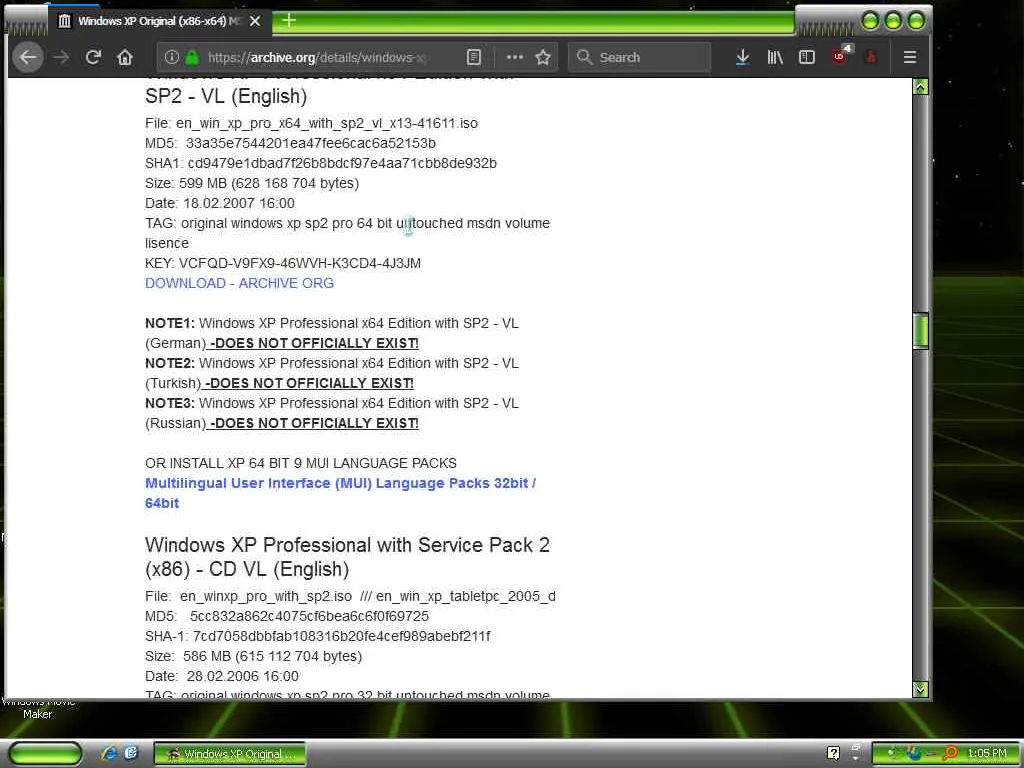Show the Firefox sidebars
This screenshot has height=768, width=1024.
[807, 57]
